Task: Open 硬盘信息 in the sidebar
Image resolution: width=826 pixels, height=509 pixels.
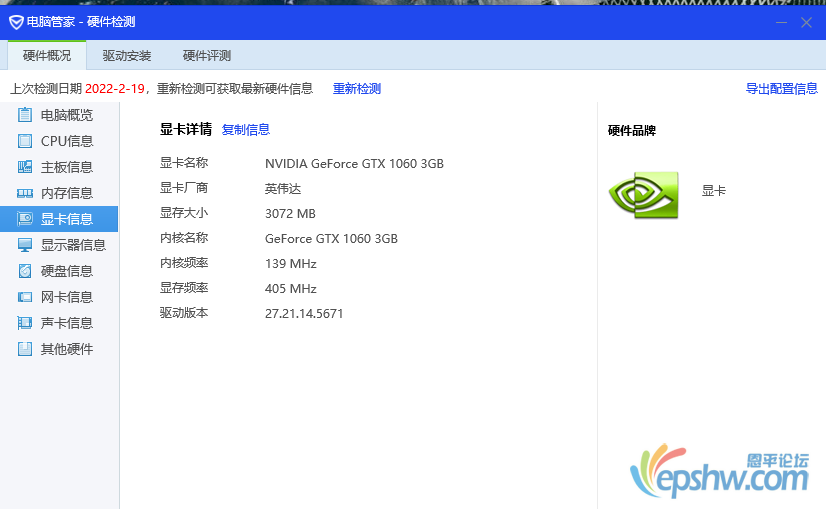Action: click(59, 271)
